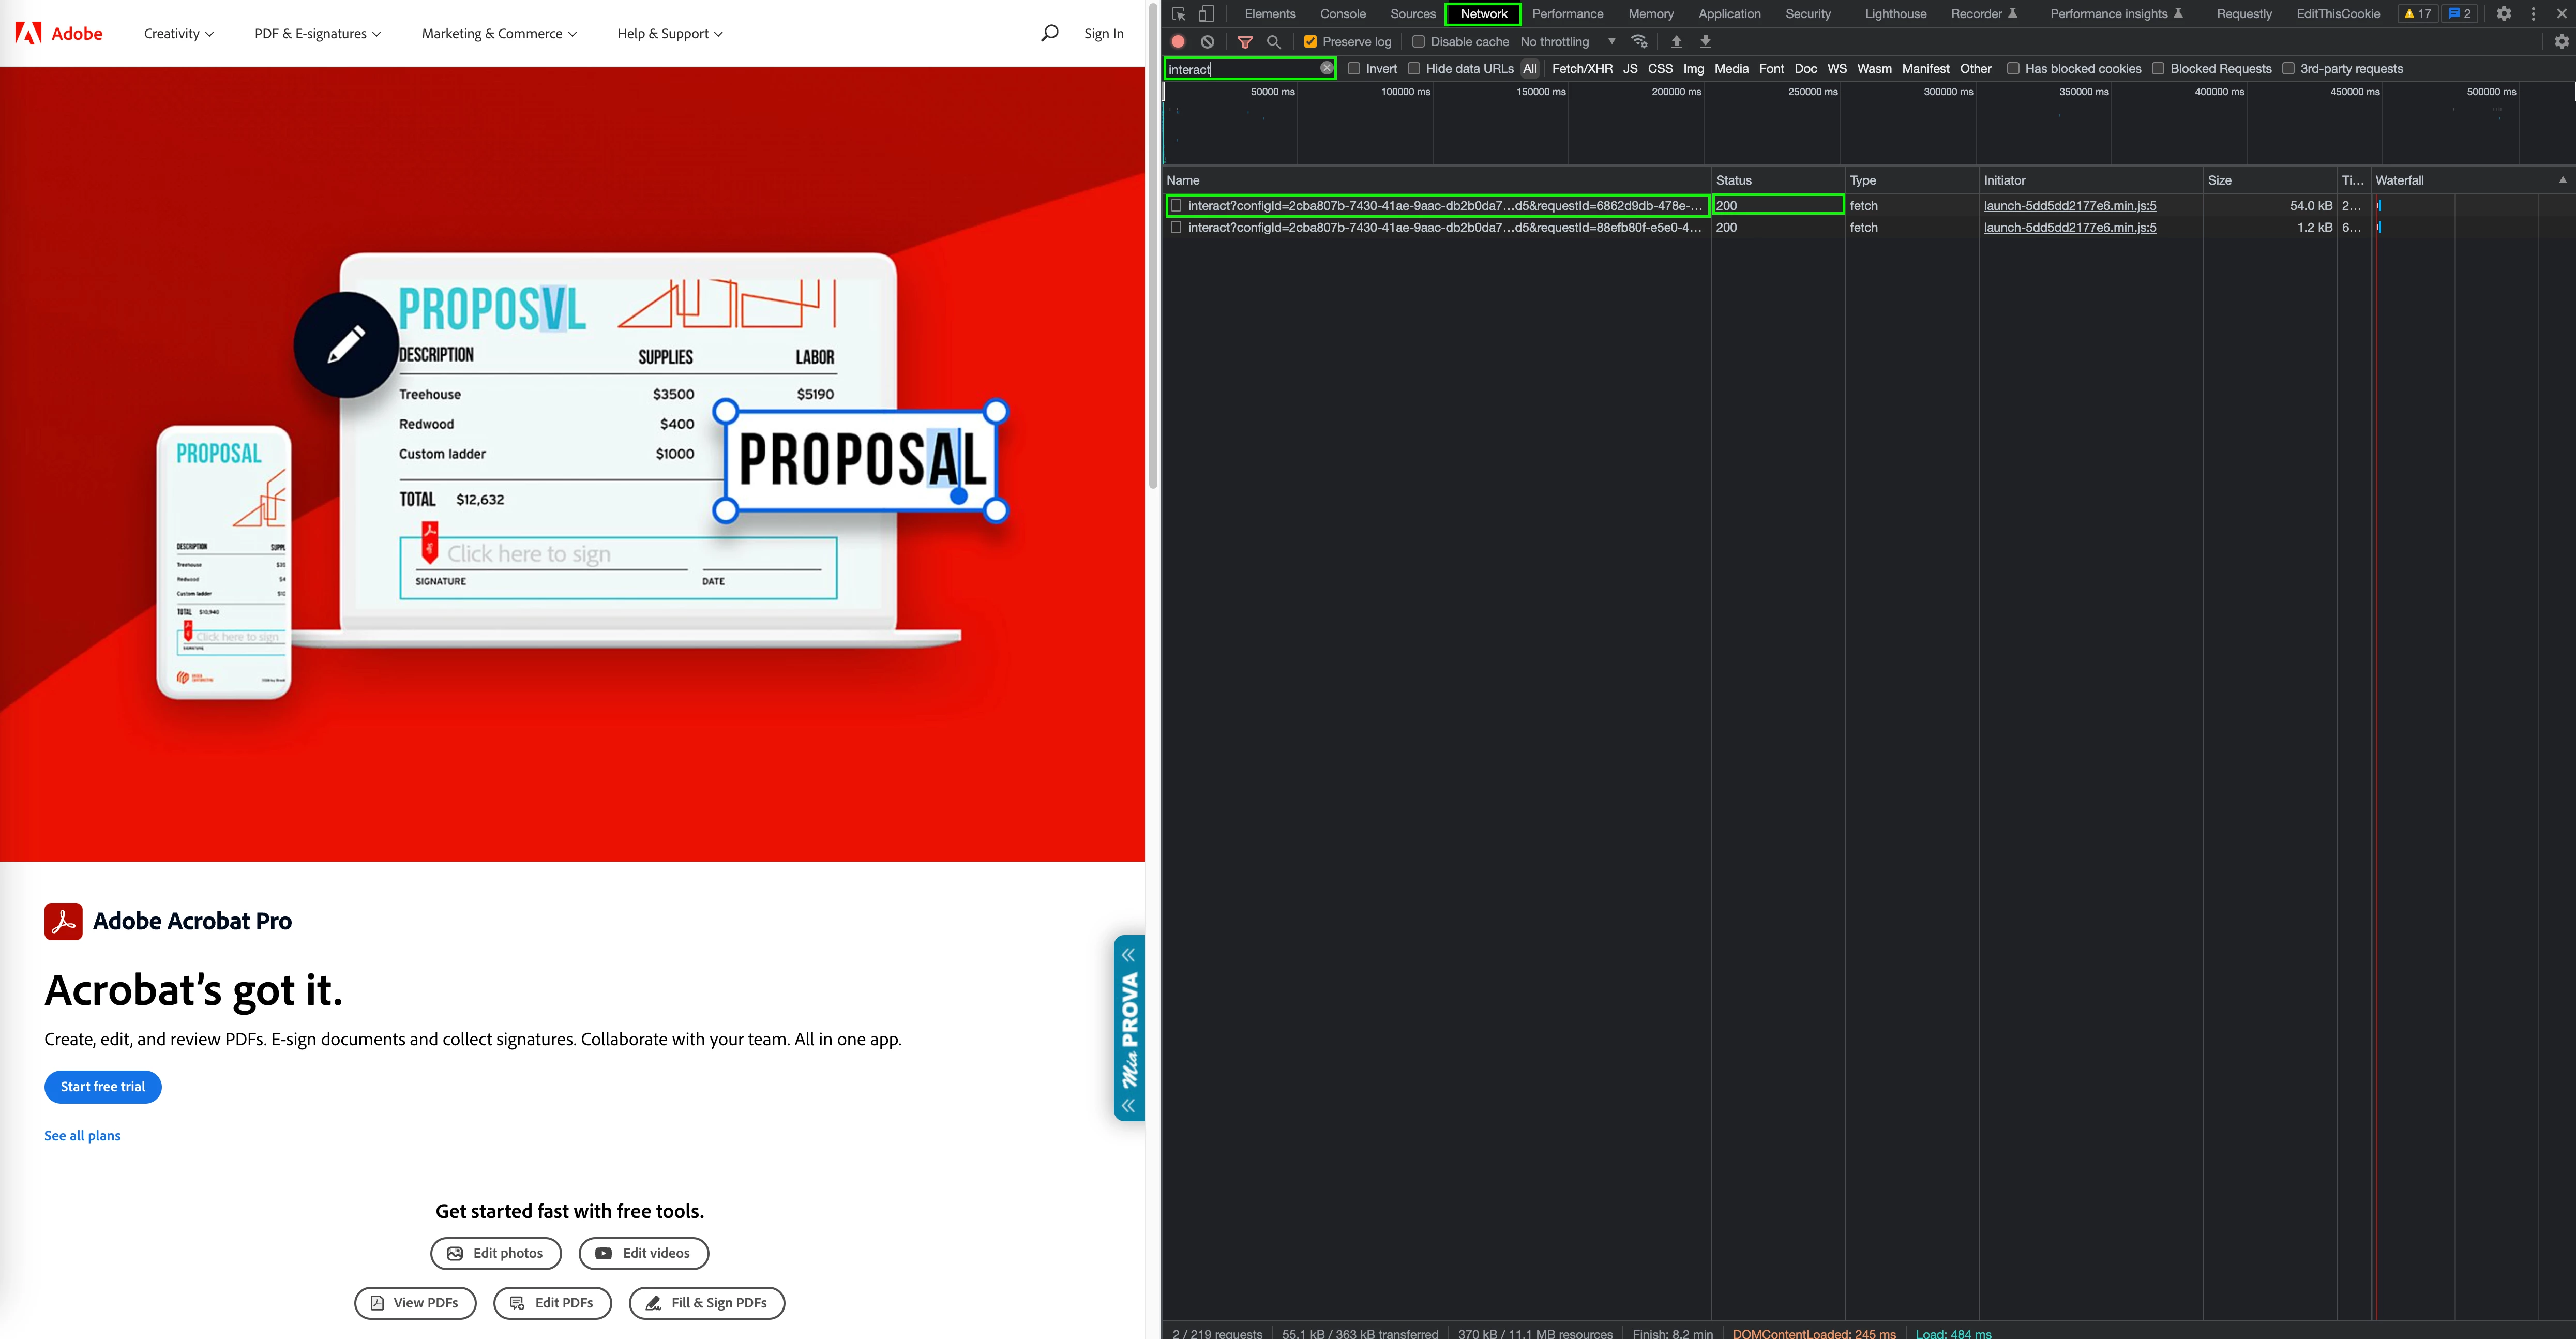Click the red record network log button
This screenshot has width=2576, height=1339.
tap(1179, 42)
